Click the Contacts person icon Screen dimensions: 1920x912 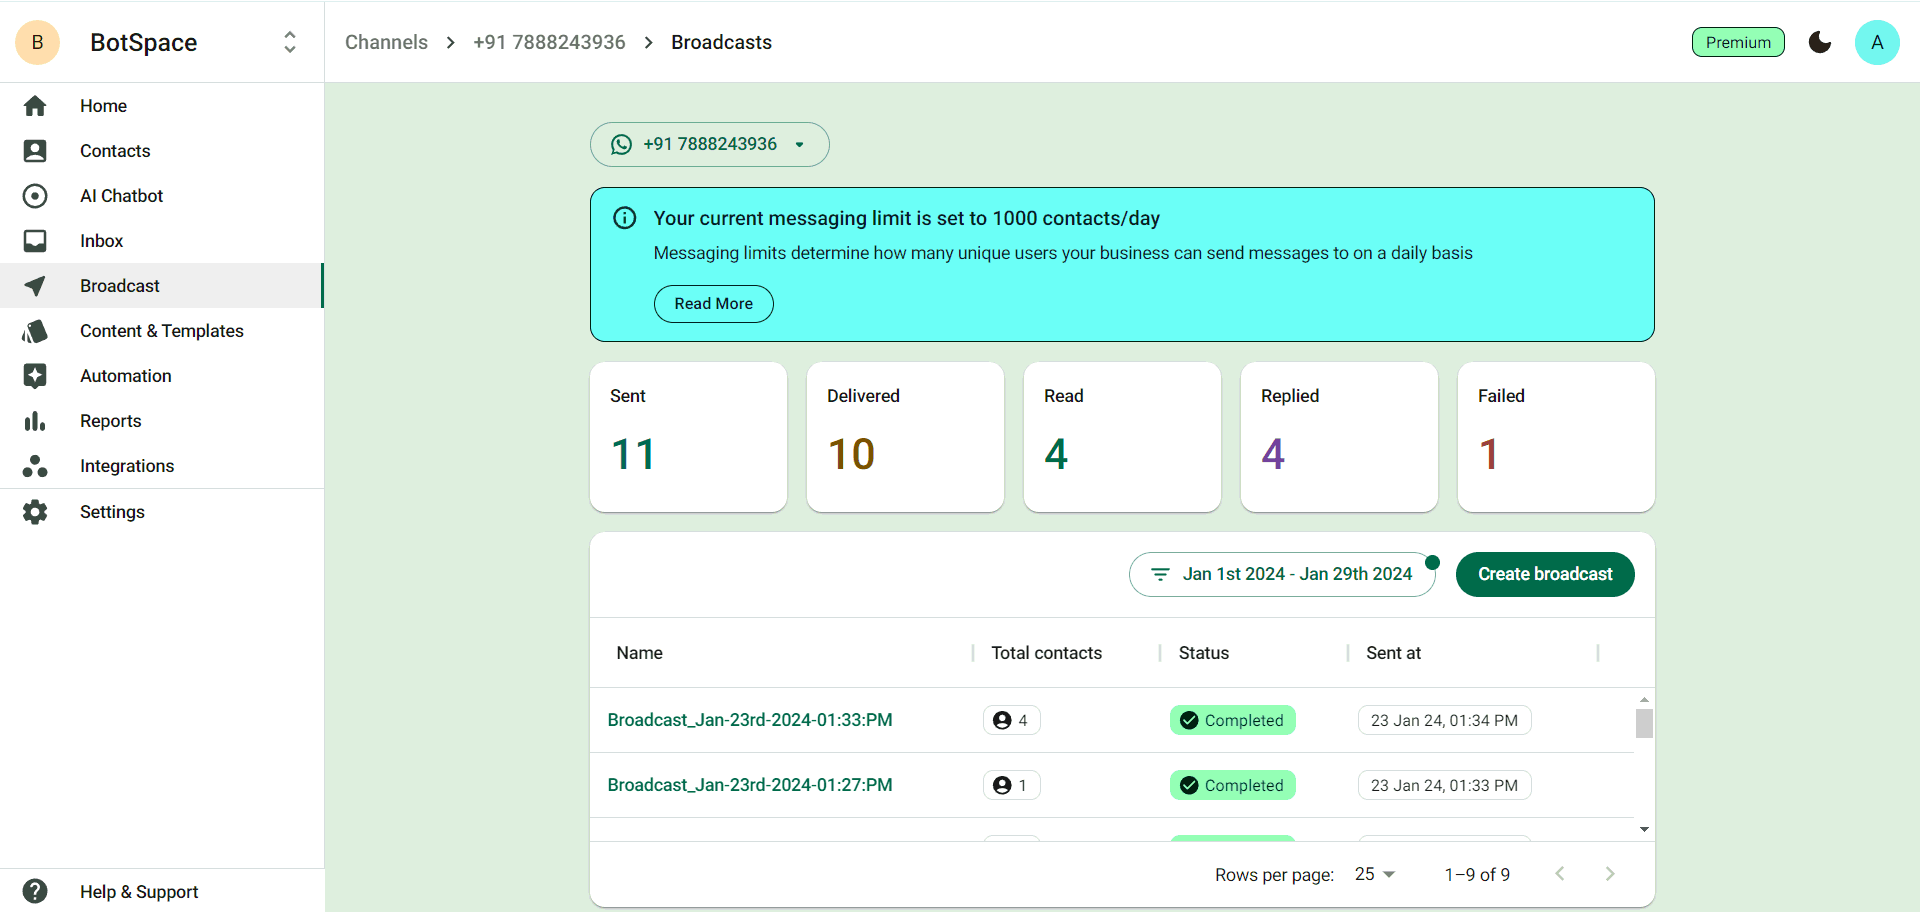pyautogui.click(x=35, y=151)
